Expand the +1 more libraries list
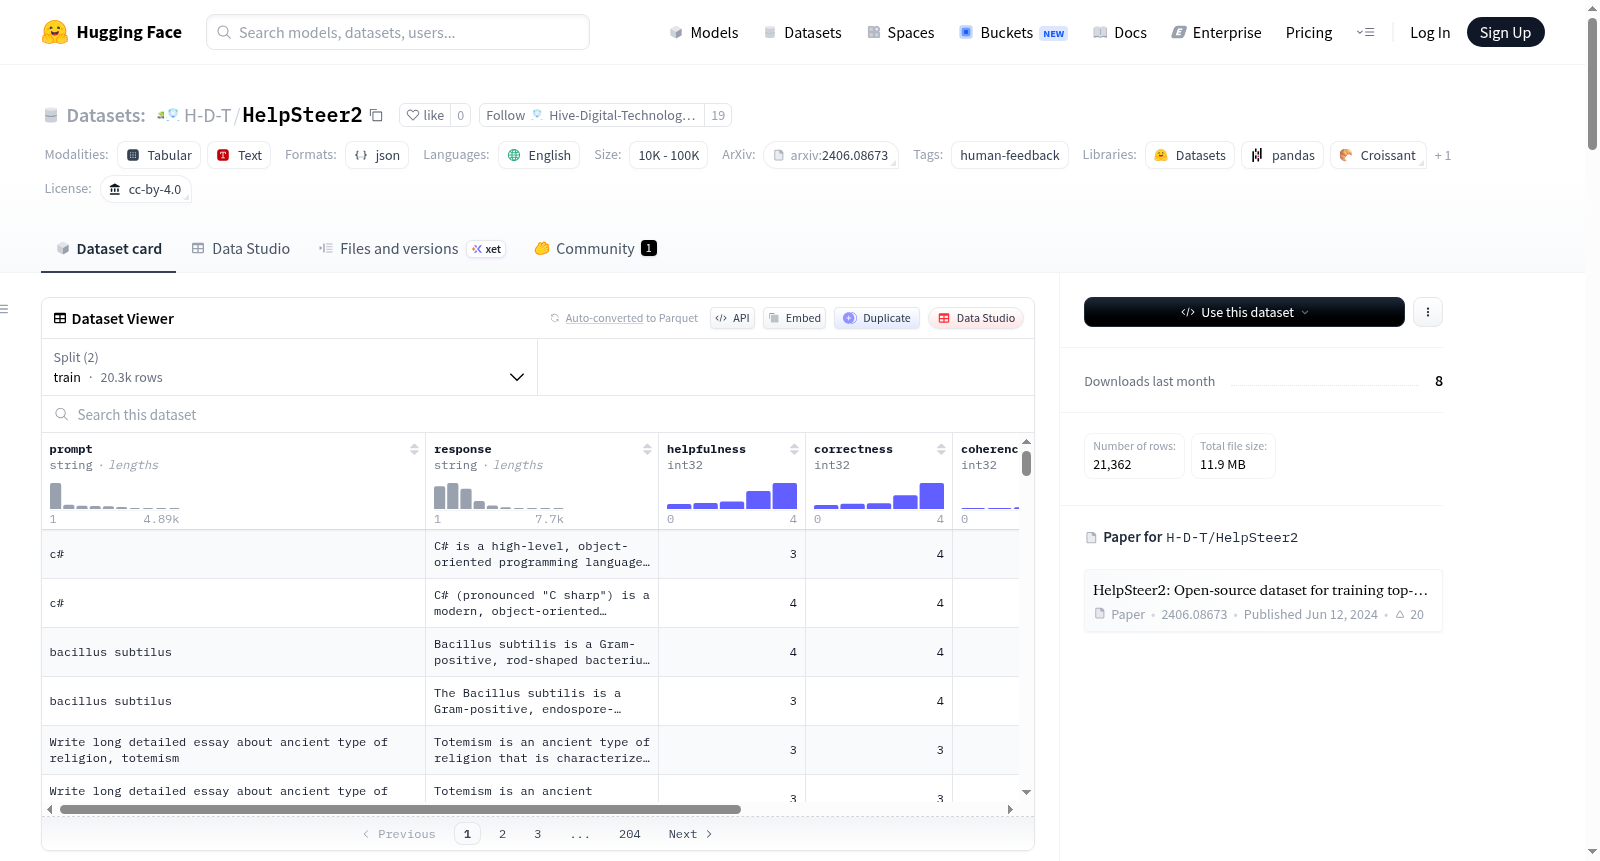1600x861 pixels. coord(1442,155)
